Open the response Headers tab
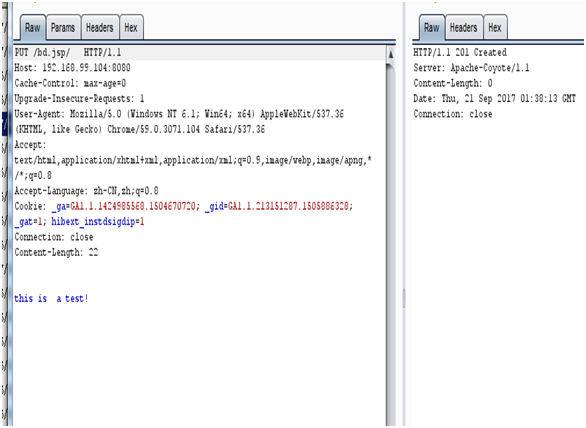This screenshot has width=586, height=428. pos(464,28)
